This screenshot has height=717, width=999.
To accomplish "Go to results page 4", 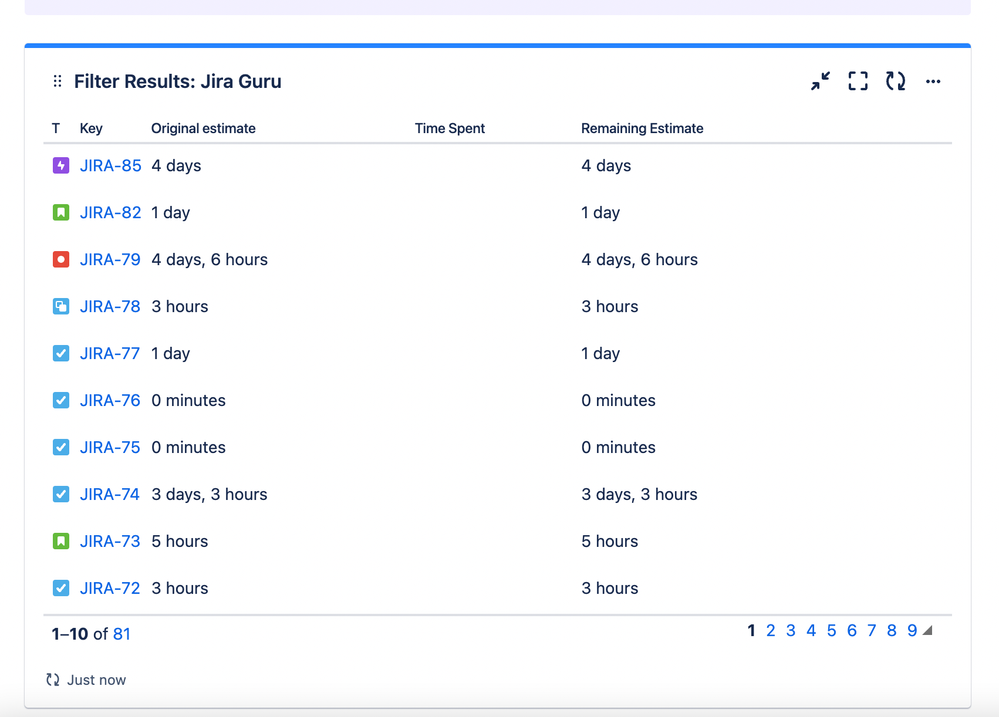I will tap(811, 630).
